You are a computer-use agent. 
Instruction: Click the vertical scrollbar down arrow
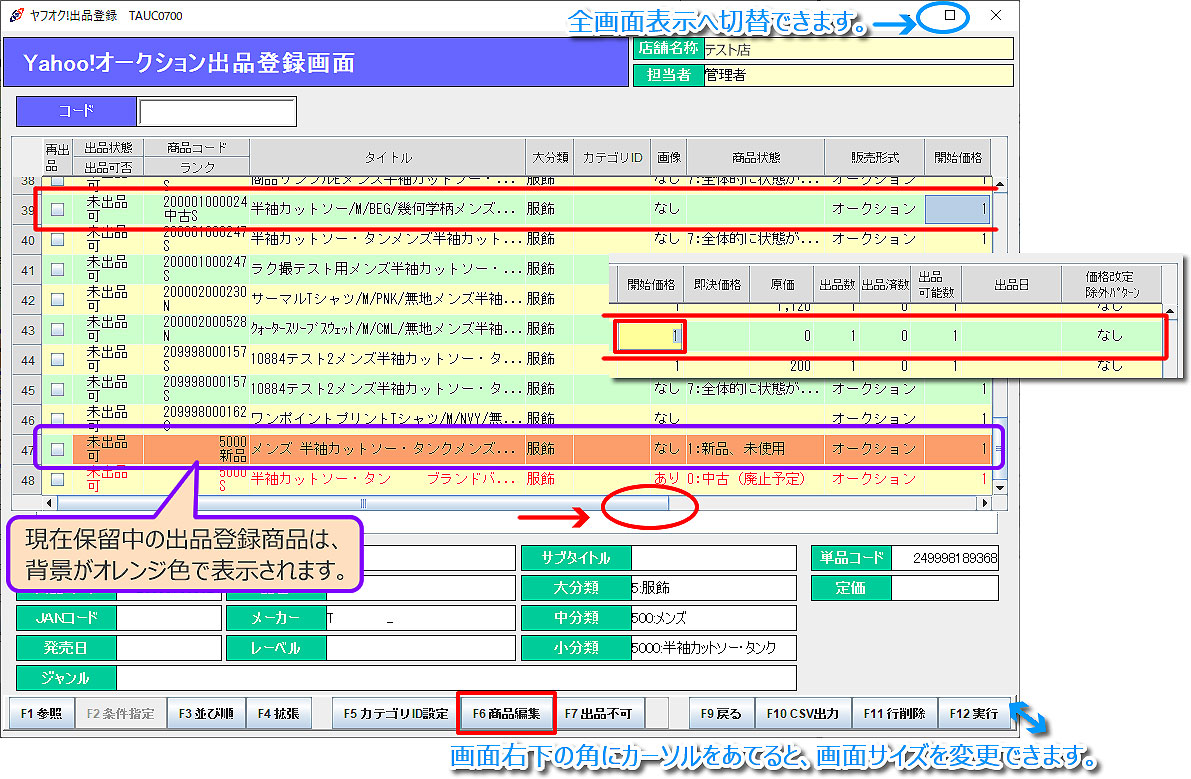click(999, 487)
